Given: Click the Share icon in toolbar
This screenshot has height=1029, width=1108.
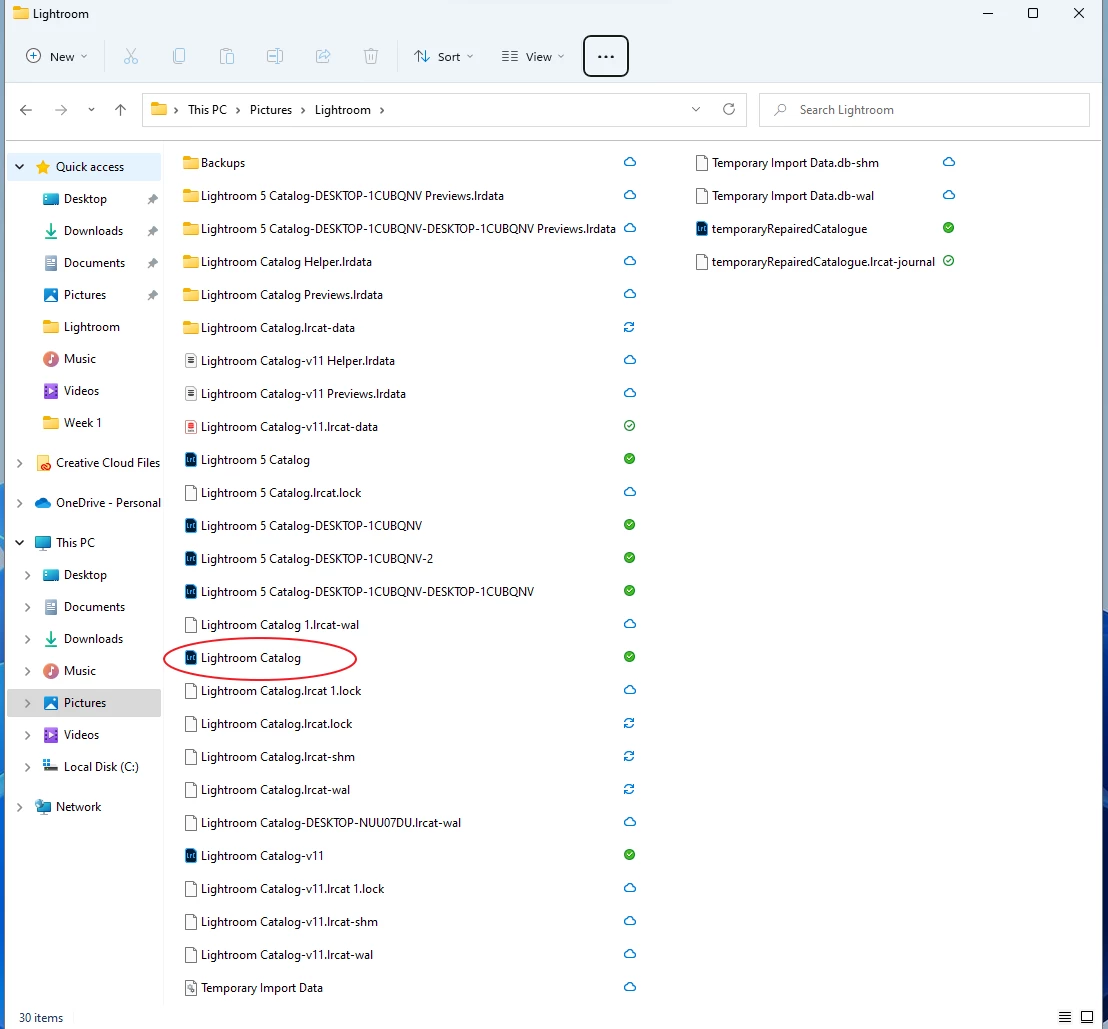Looking at the screenshot, I should coord(323,57).
